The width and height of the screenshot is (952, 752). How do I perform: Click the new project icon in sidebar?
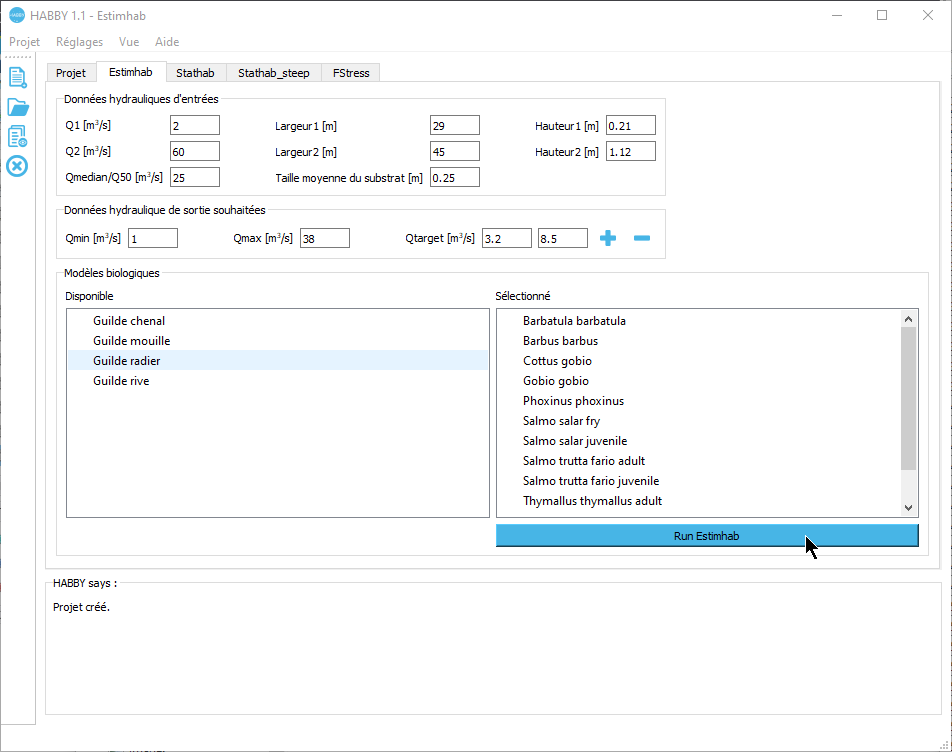tap(17, 77)
